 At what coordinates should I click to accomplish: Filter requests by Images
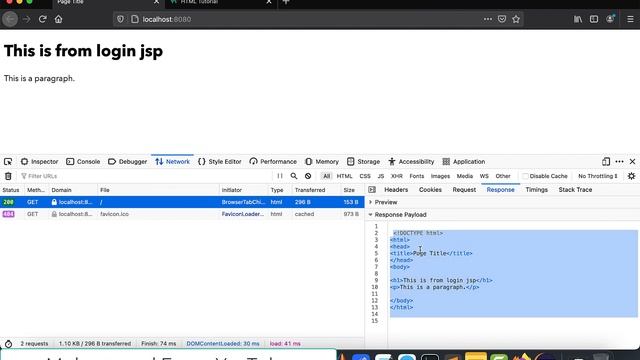440,176
